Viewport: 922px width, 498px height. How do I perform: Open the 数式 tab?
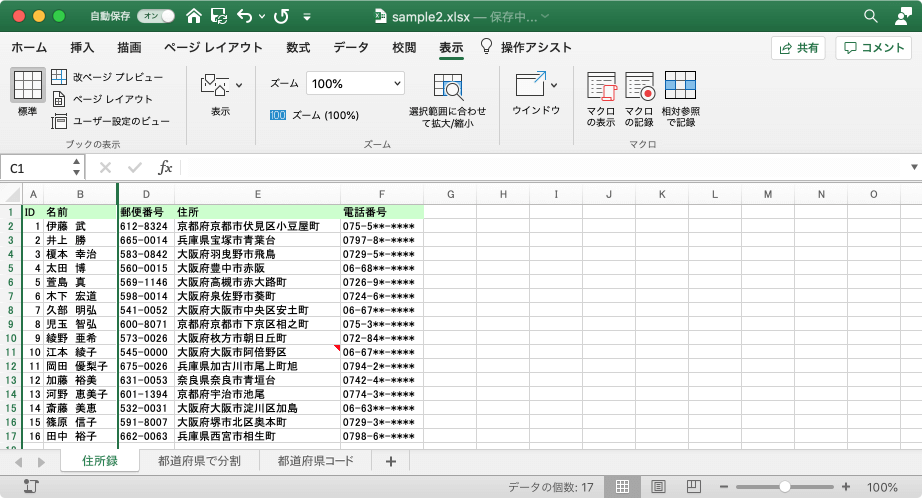click(x=298, y=48)
